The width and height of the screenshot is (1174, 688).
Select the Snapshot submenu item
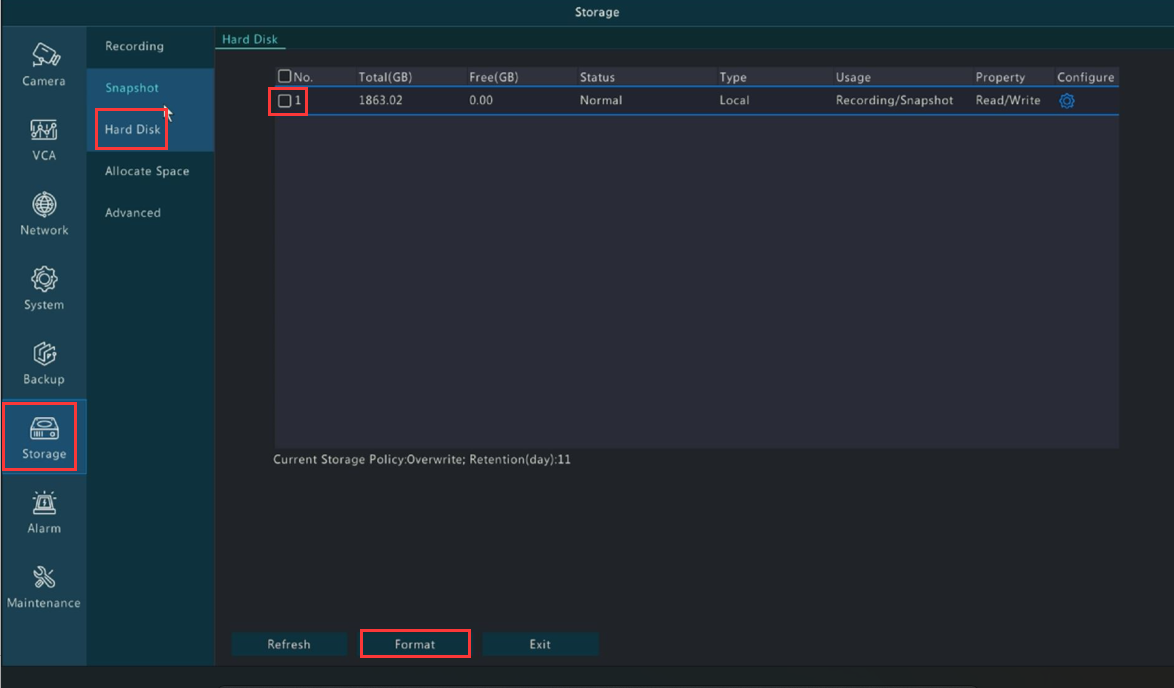pos(132,88)
